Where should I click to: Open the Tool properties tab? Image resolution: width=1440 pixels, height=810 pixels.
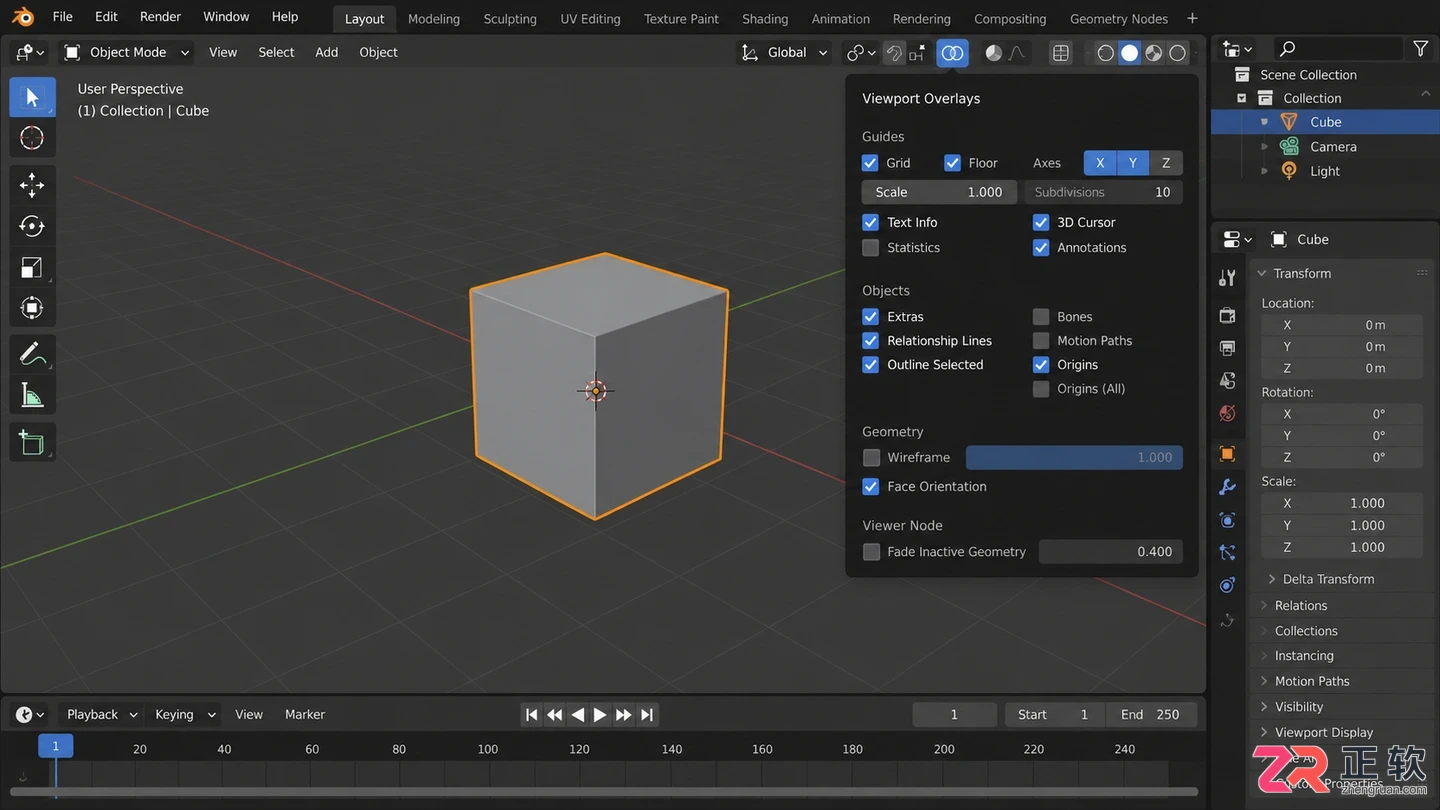(1227, 278)
